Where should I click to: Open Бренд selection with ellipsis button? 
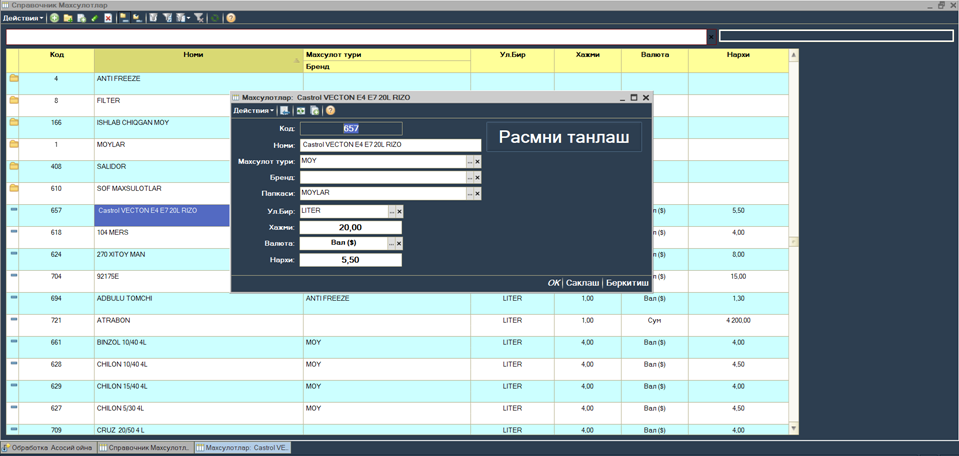coord(469,177)
